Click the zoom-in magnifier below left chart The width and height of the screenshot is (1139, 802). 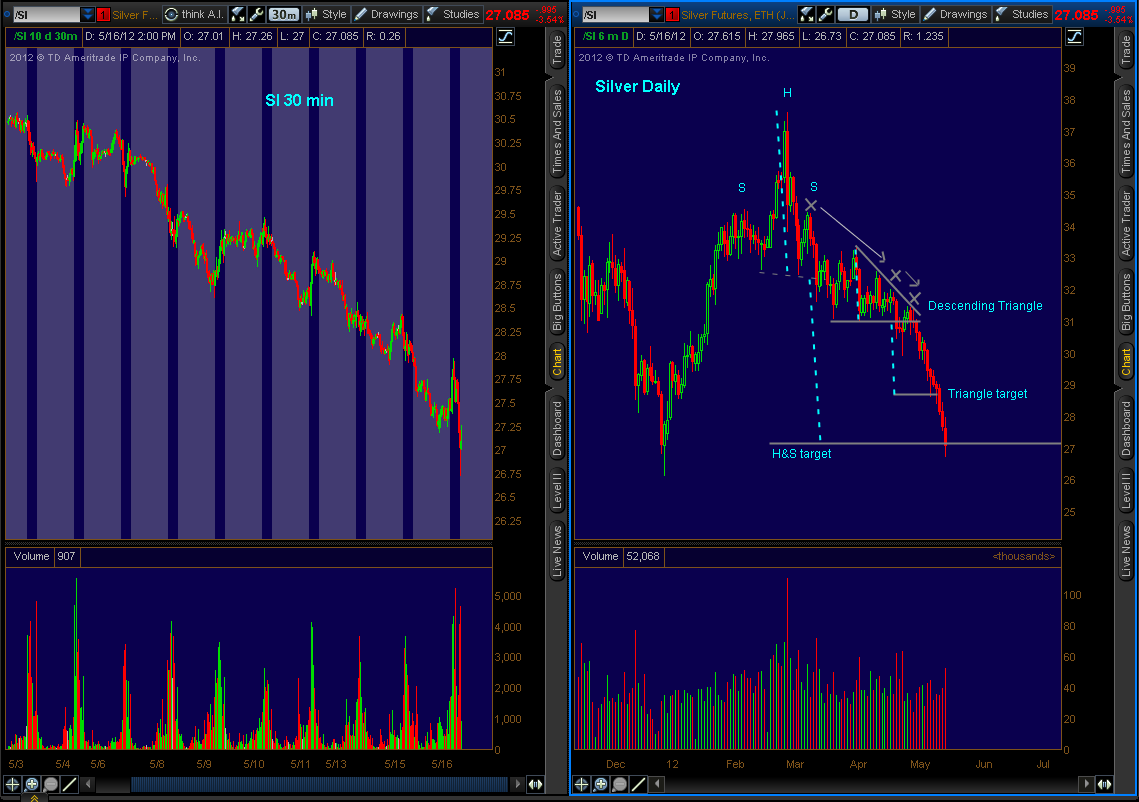click(32, 785)
